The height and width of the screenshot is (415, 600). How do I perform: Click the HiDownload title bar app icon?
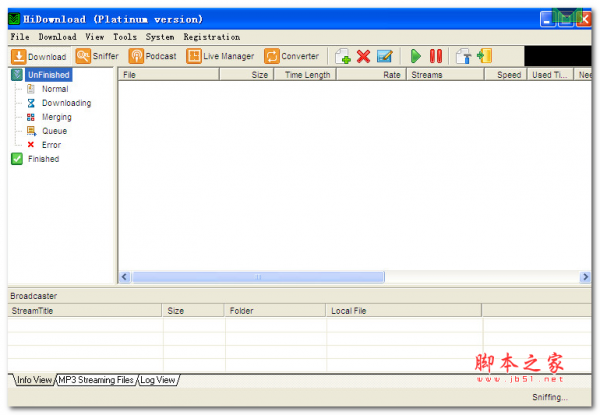[x=14, y=19]
